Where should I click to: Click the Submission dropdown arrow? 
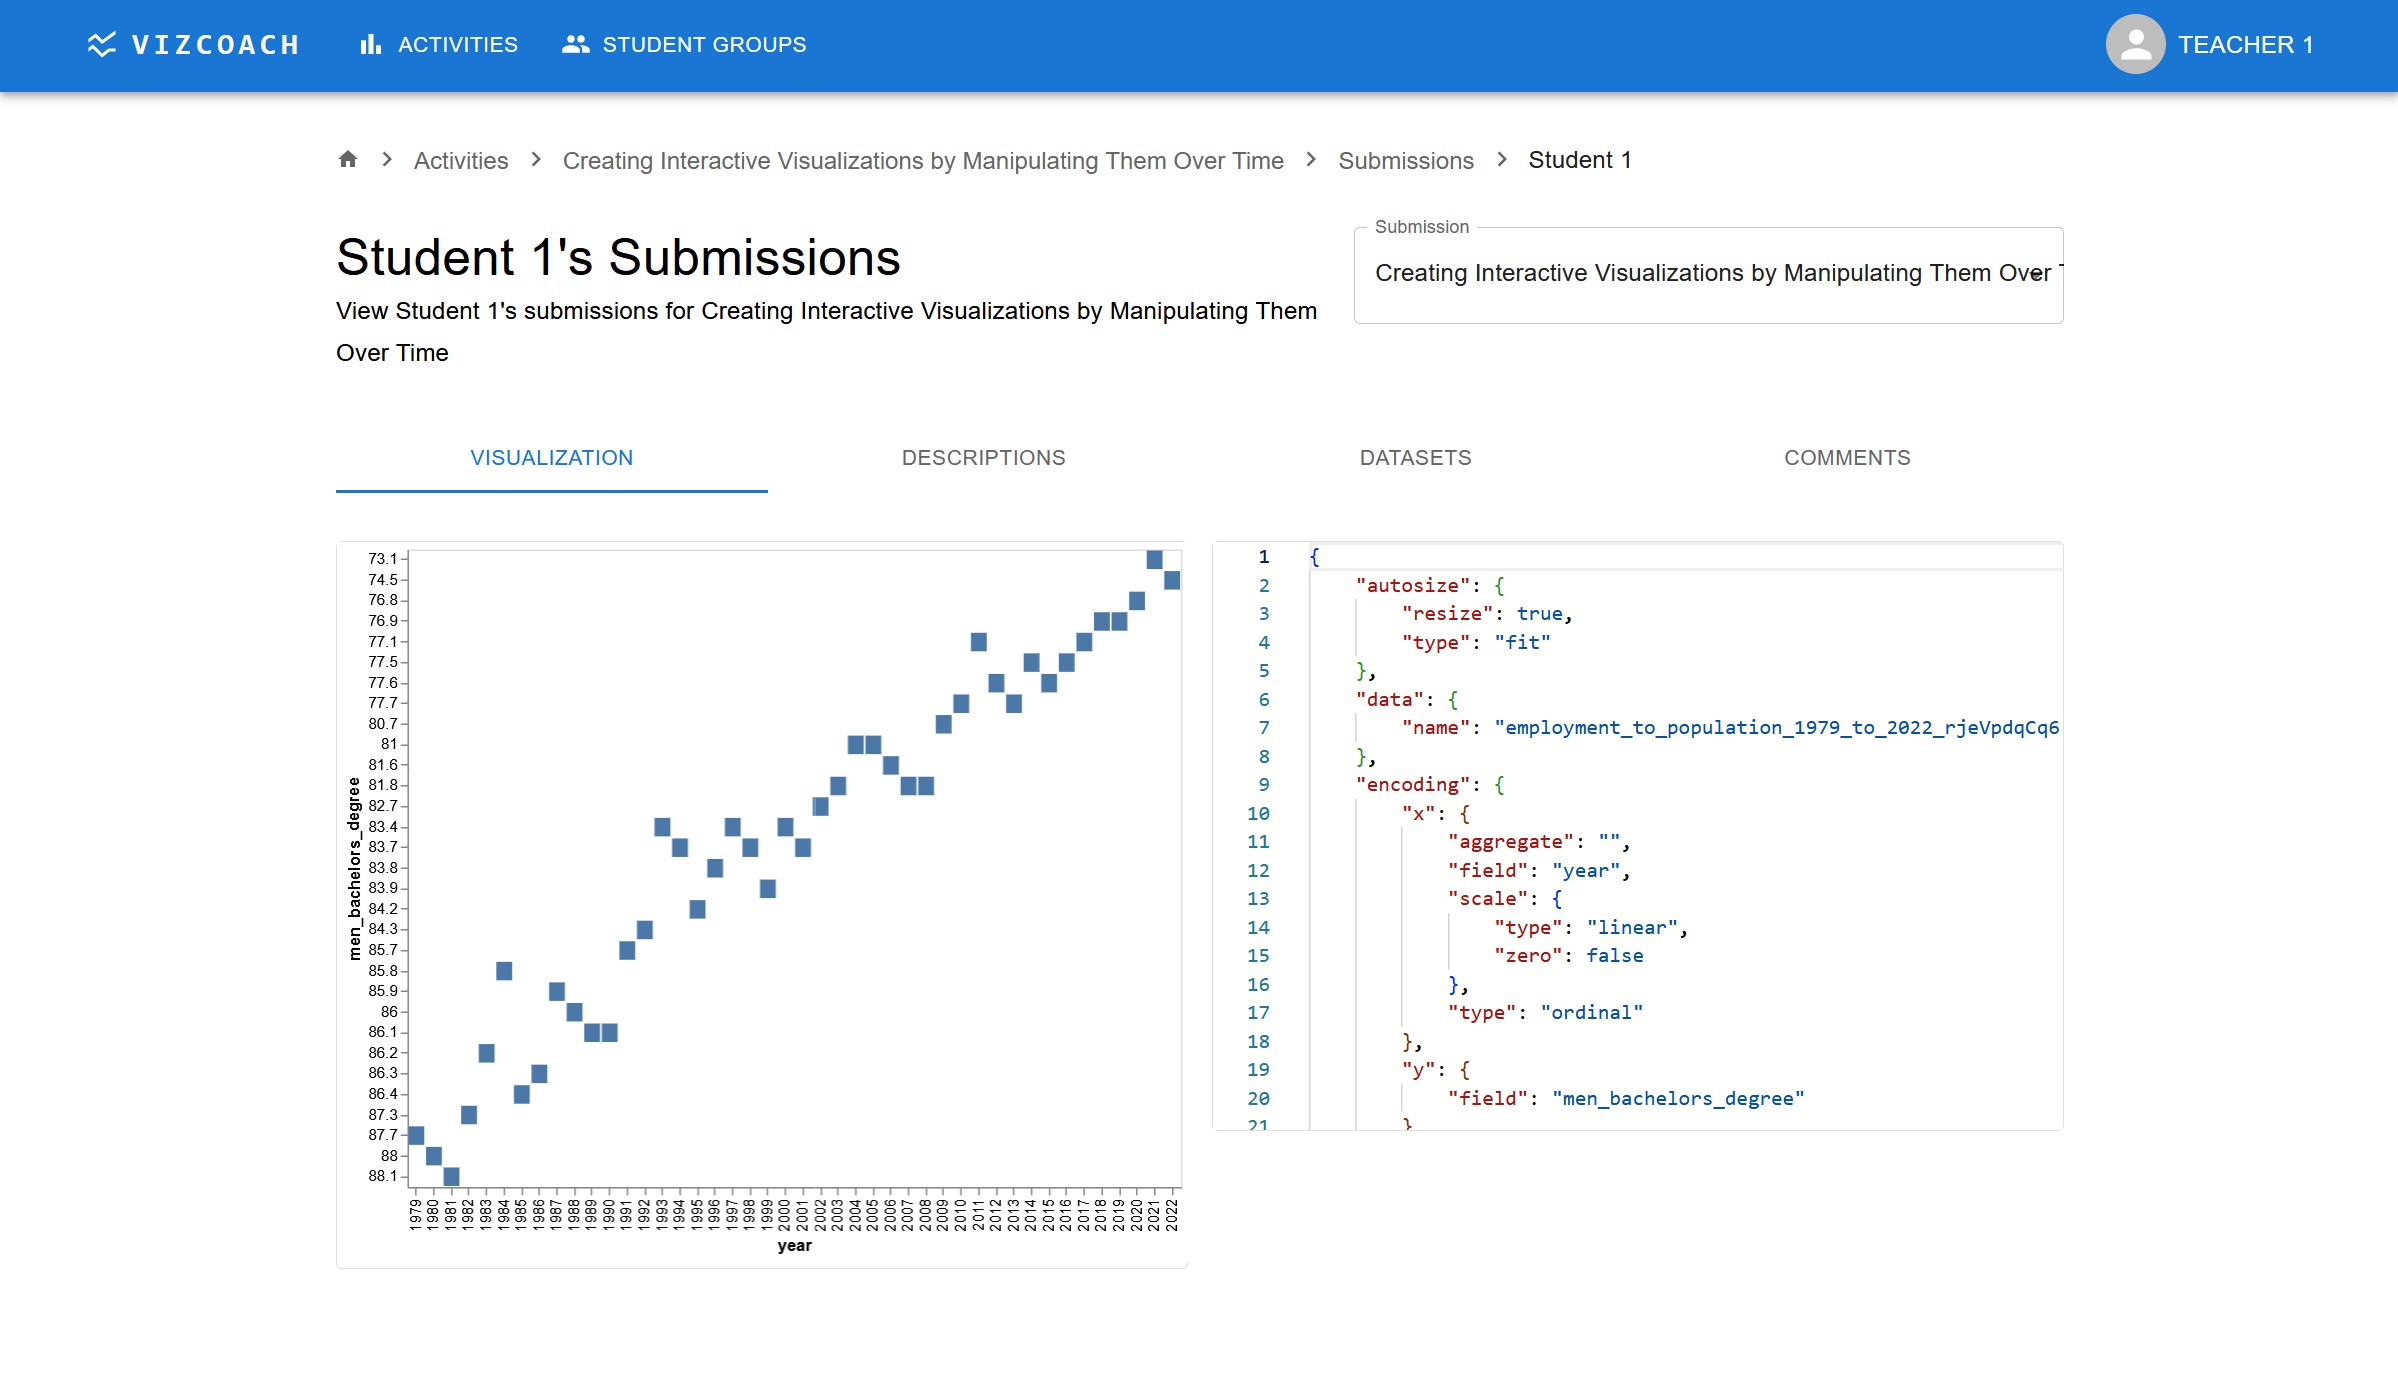(2036, 274)
